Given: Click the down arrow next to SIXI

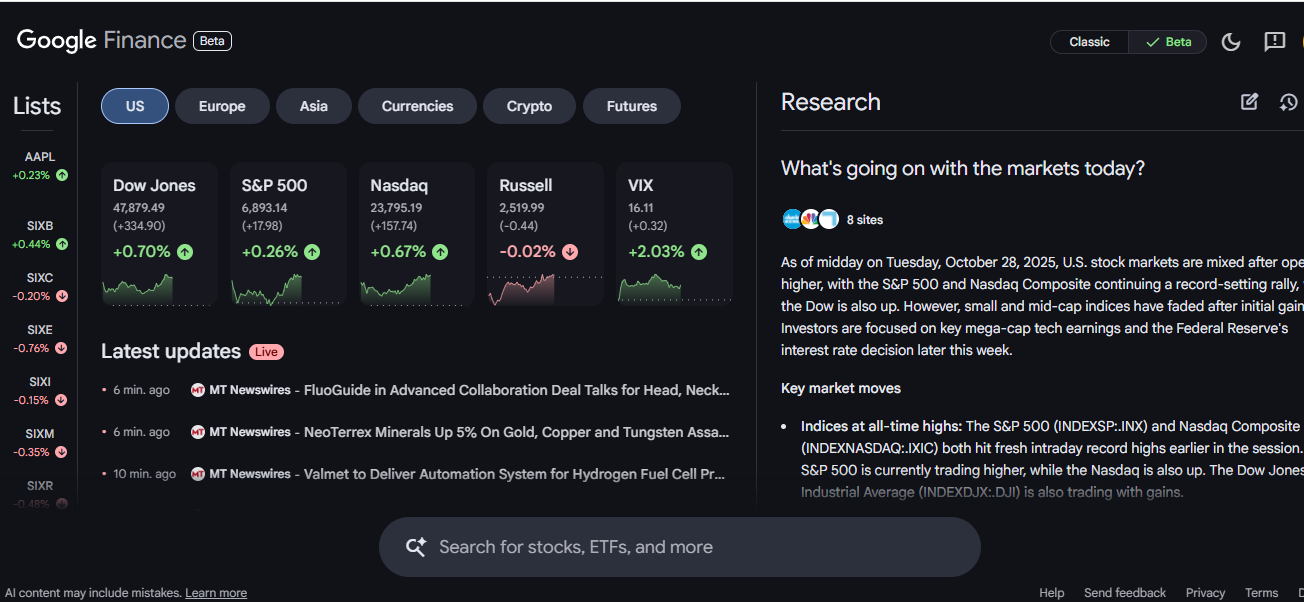Looking at the screenshot, I should click(61, 400).
